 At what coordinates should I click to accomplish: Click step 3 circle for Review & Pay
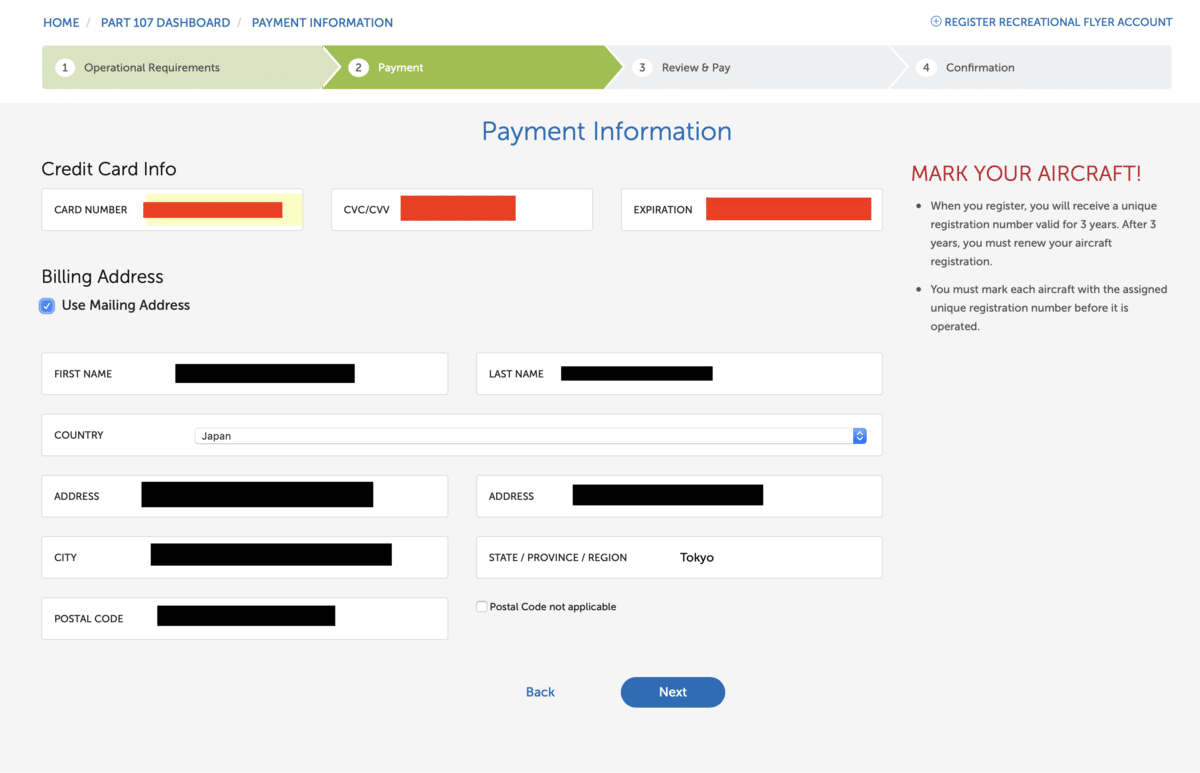click(x=642, y=68)
